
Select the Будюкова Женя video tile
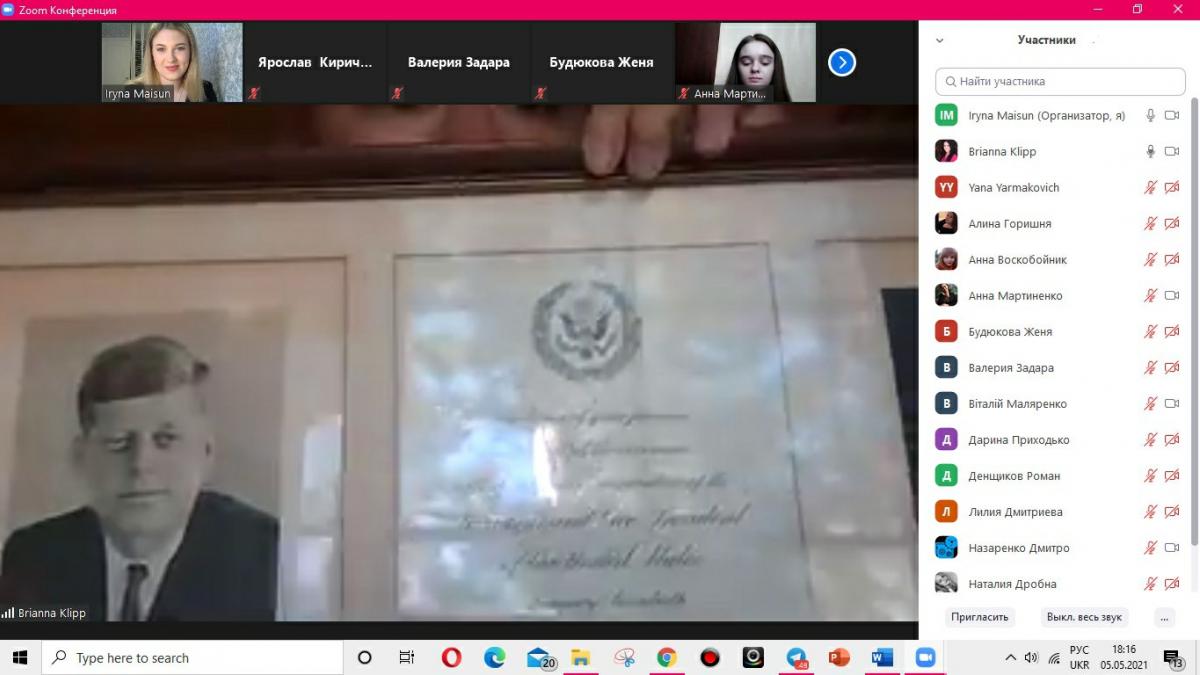[601, 62]
